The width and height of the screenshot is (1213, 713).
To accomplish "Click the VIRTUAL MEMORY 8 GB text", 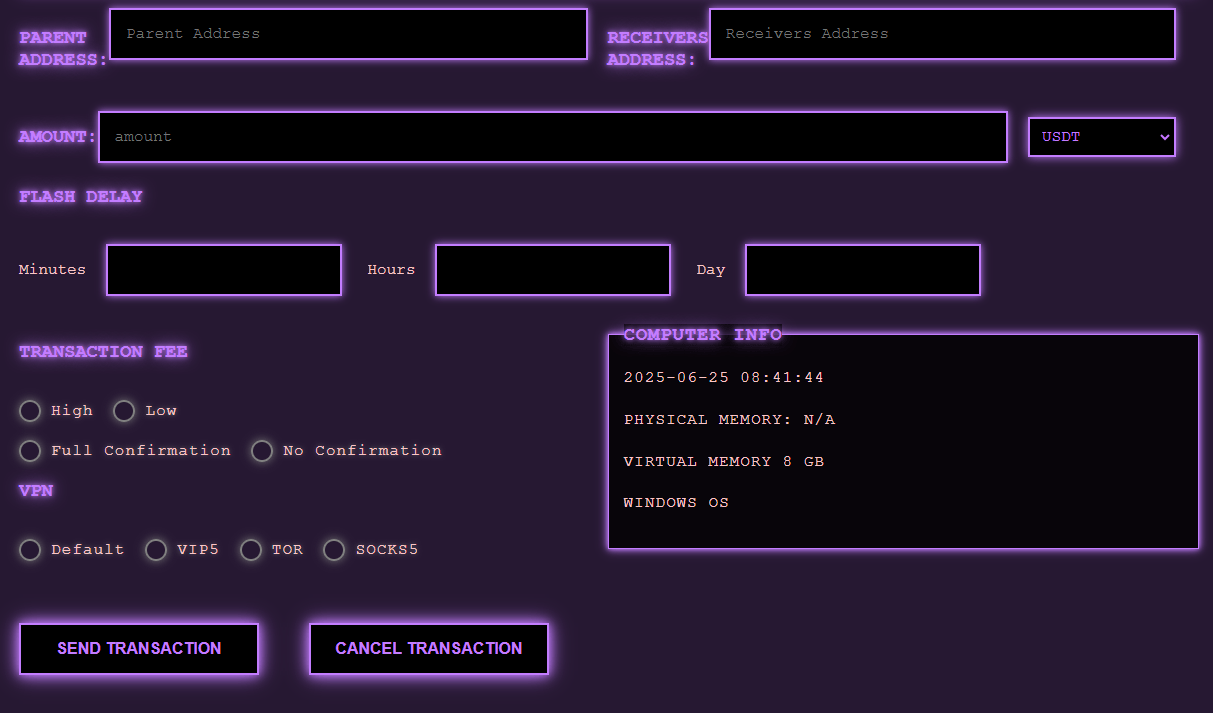I will (x=724, y=462).
